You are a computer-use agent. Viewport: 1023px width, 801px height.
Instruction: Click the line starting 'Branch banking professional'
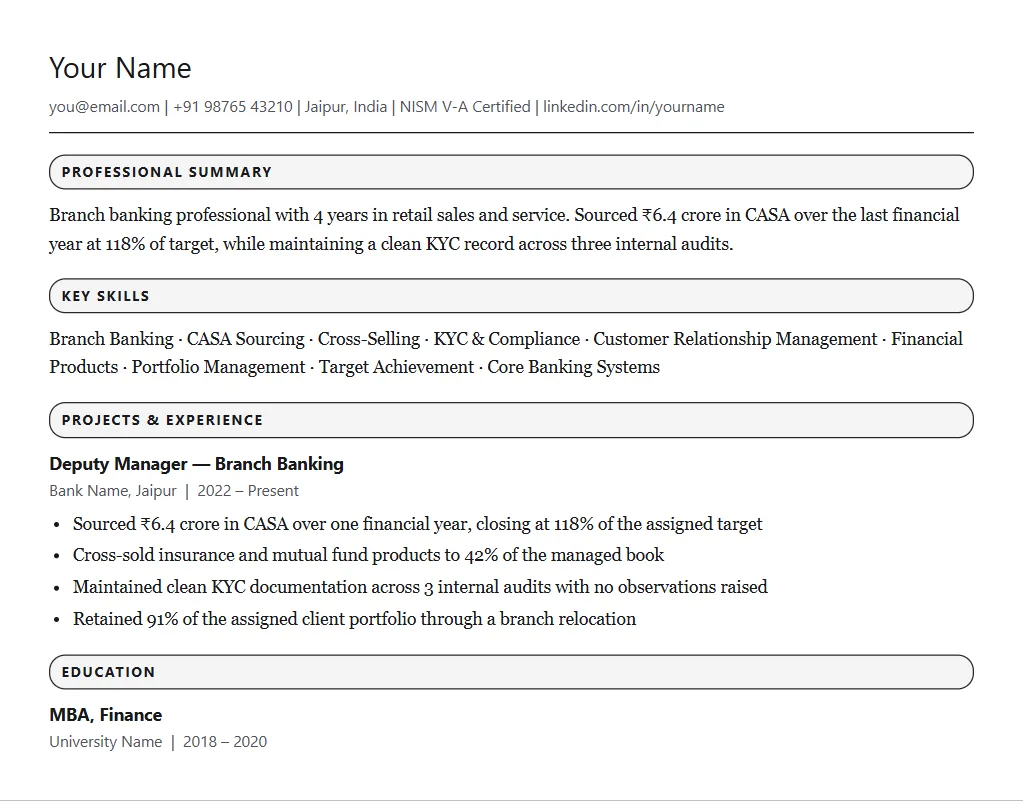[504, 215]
